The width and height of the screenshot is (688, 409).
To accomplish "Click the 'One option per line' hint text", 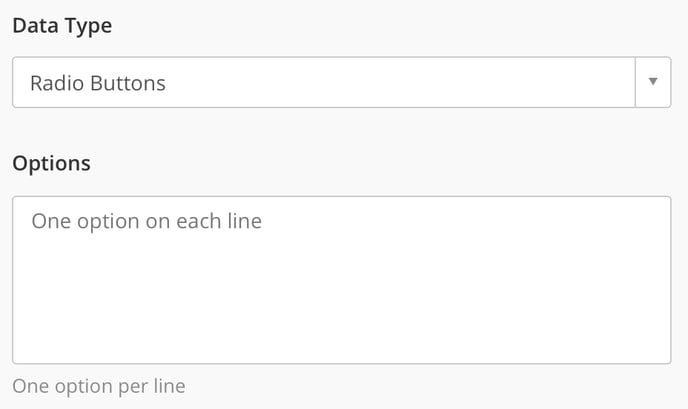I will coord(98,386).
